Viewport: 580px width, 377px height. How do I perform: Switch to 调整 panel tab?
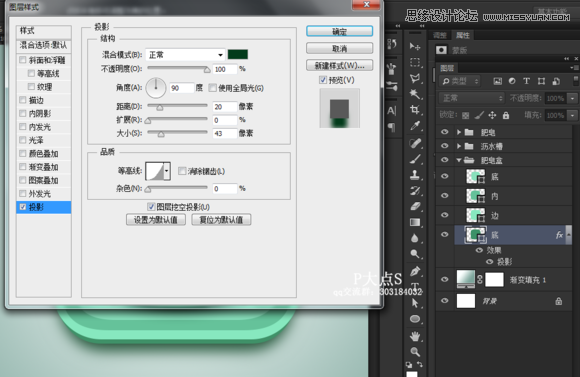[440, 35]
